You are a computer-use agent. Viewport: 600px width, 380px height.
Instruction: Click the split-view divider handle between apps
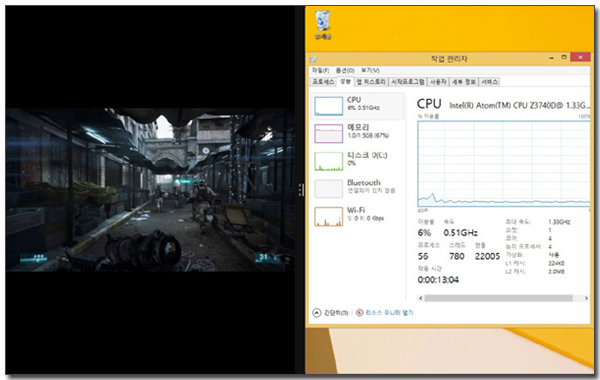(301, 190)
